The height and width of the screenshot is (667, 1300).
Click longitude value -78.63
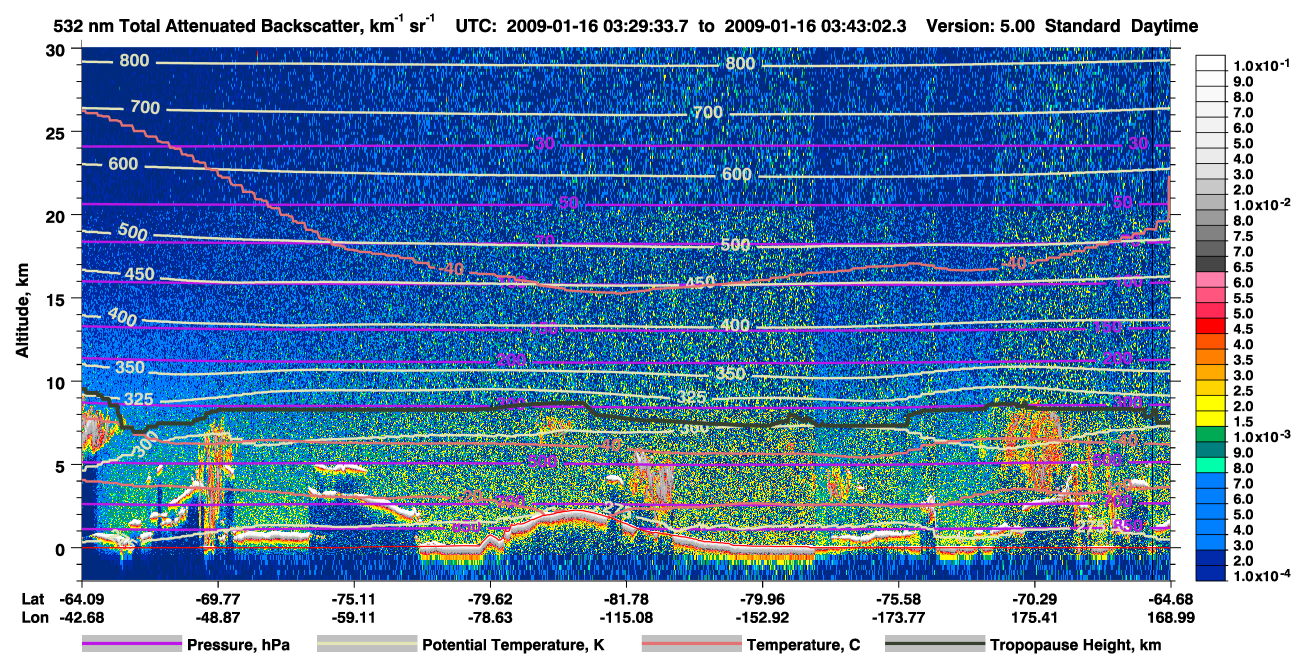click(x=490, y=617)
